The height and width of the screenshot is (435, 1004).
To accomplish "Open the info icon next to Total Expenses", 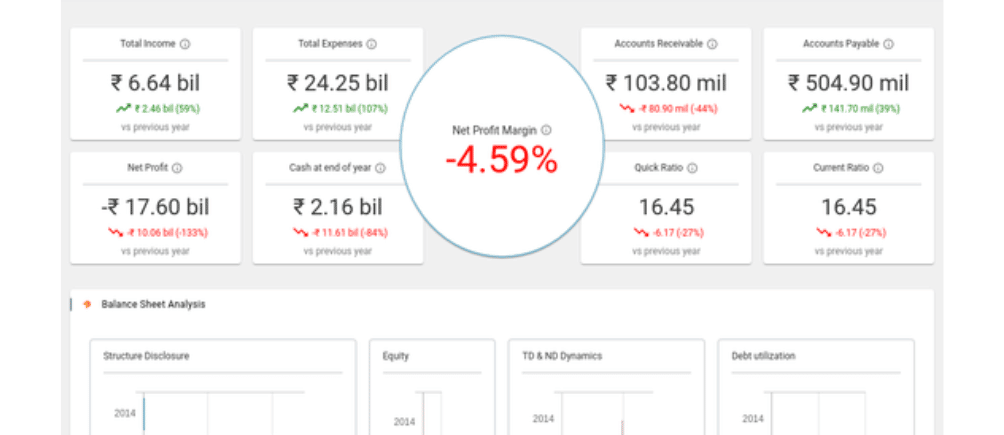I will [x=371, y=44].
